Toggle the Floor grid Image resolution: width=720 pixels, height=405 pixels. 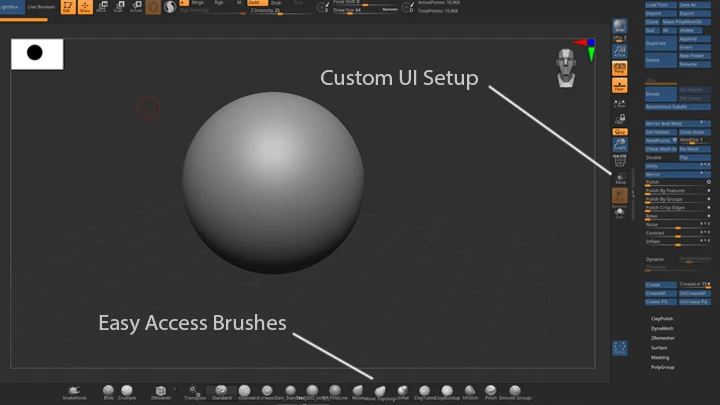coord(619,85)
